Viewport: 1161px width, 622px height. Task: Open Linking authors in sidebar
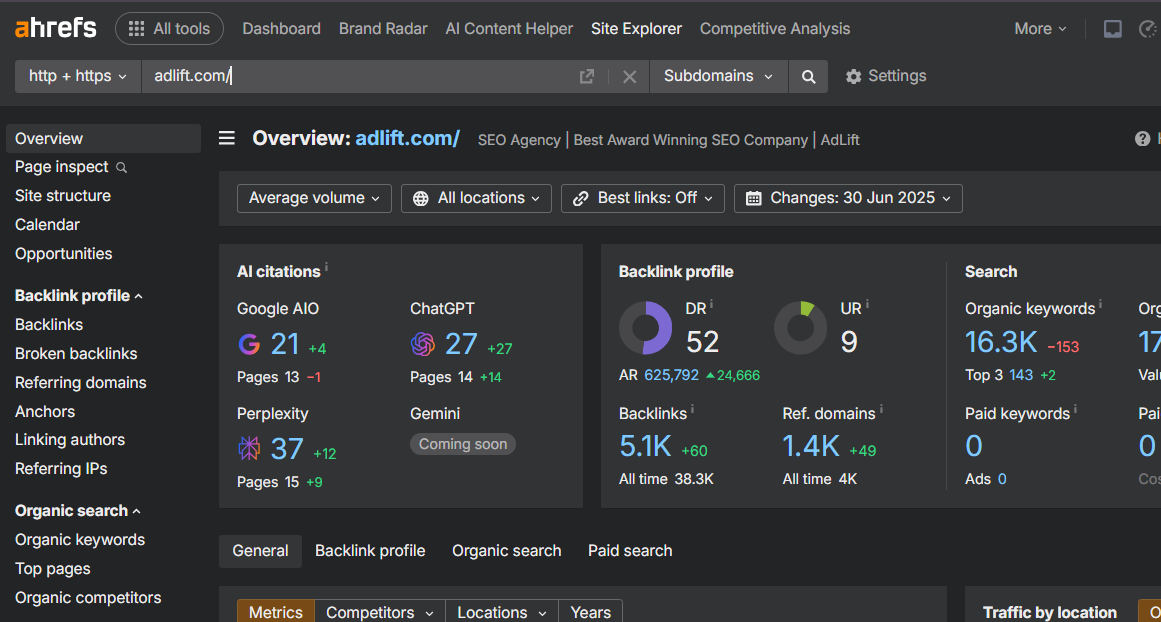click(x=70, y=440)
